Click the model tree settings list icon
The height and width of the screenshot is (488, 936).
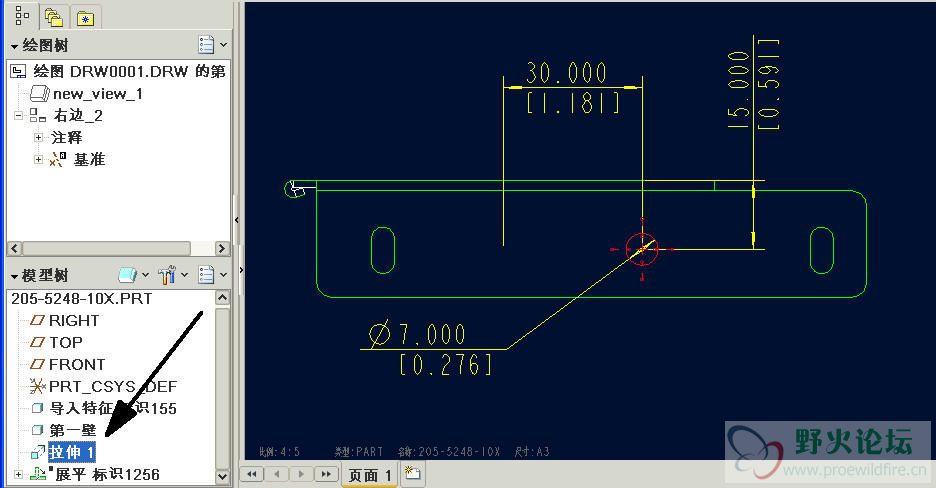[207, 275]
